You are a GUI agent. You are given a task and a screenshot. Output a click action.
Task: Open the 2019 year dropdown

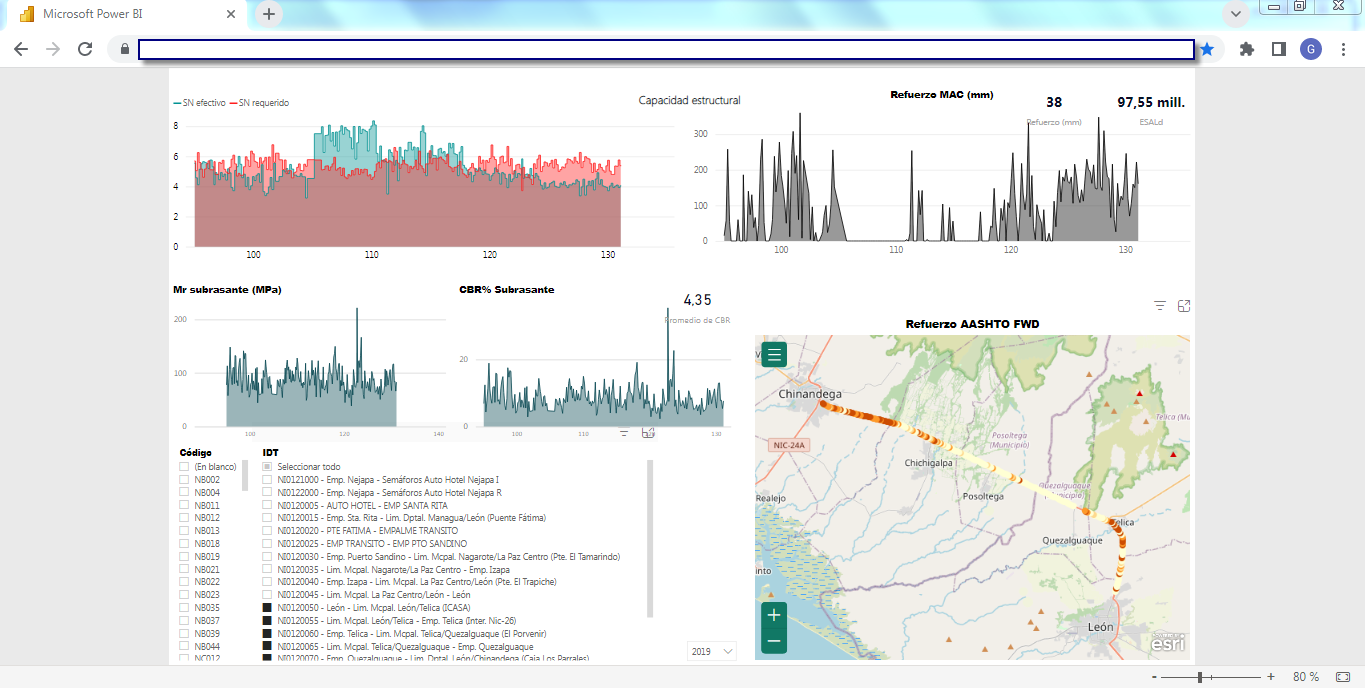tap(712, 651)
